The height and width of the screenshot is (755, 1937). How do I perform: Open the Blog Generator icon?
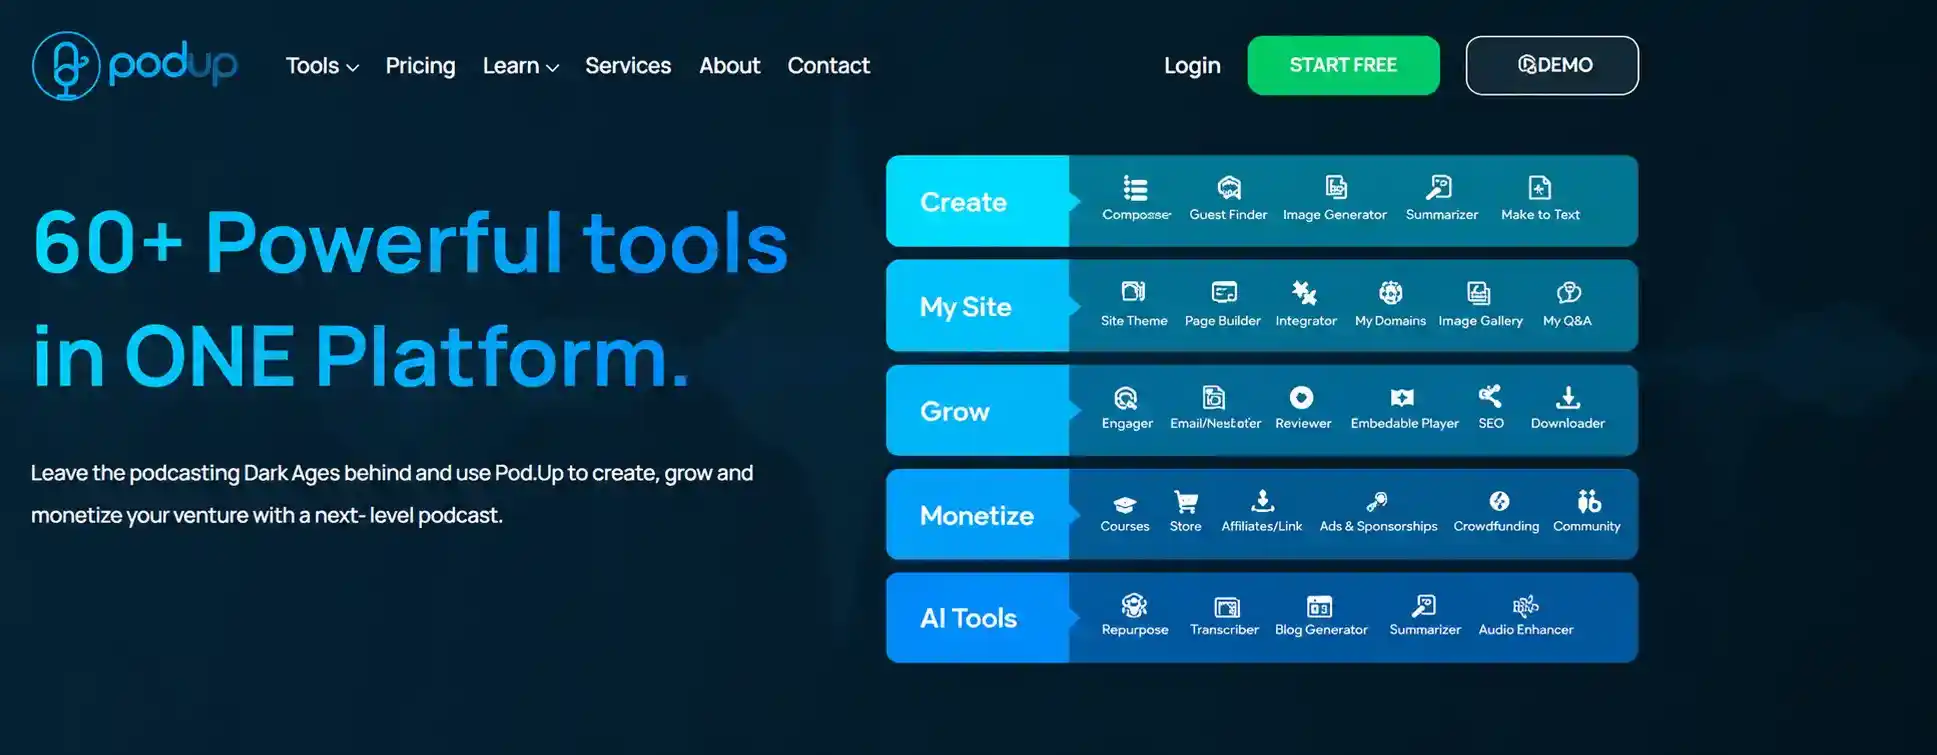(1319, 606)
